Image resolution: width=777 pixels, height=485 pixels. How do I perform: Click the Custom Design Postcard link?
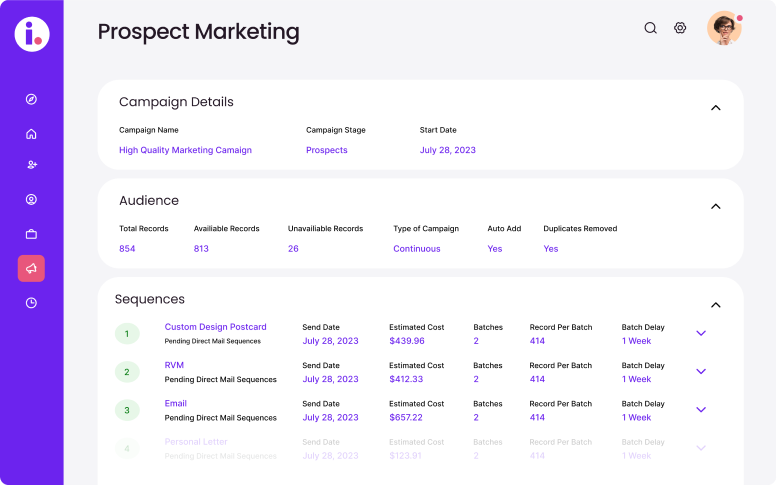pyautogui.click(x=215, y=327)
